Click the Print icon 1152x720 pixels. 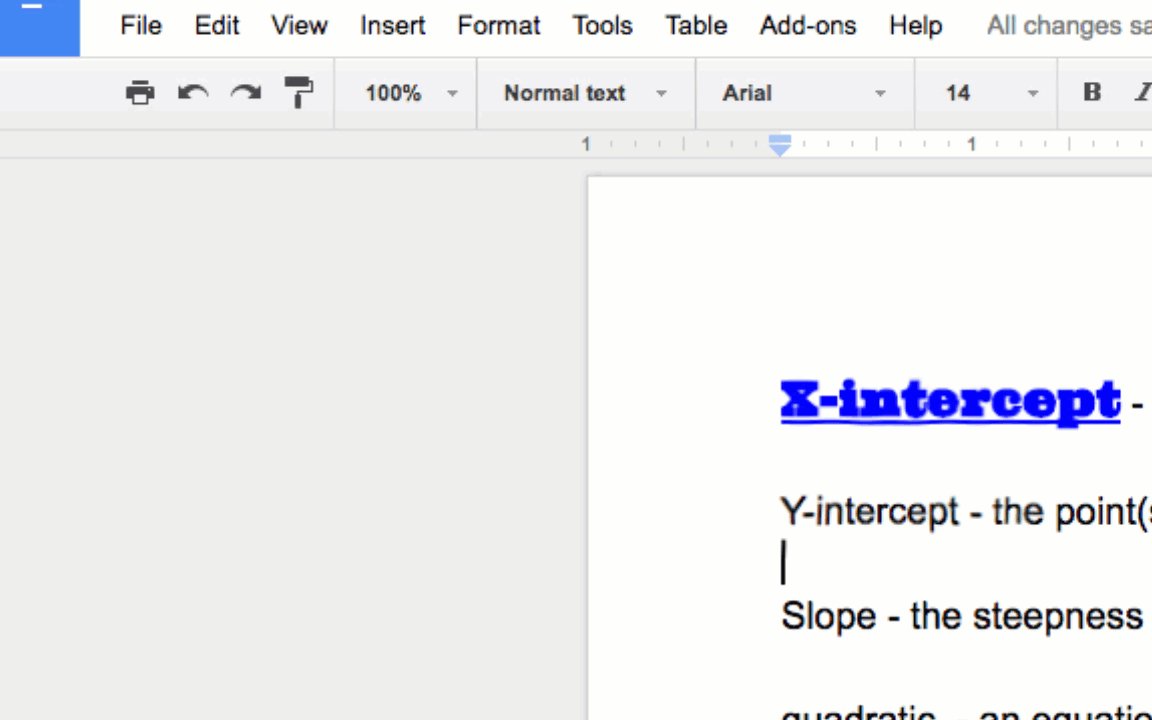coord(140,93)
